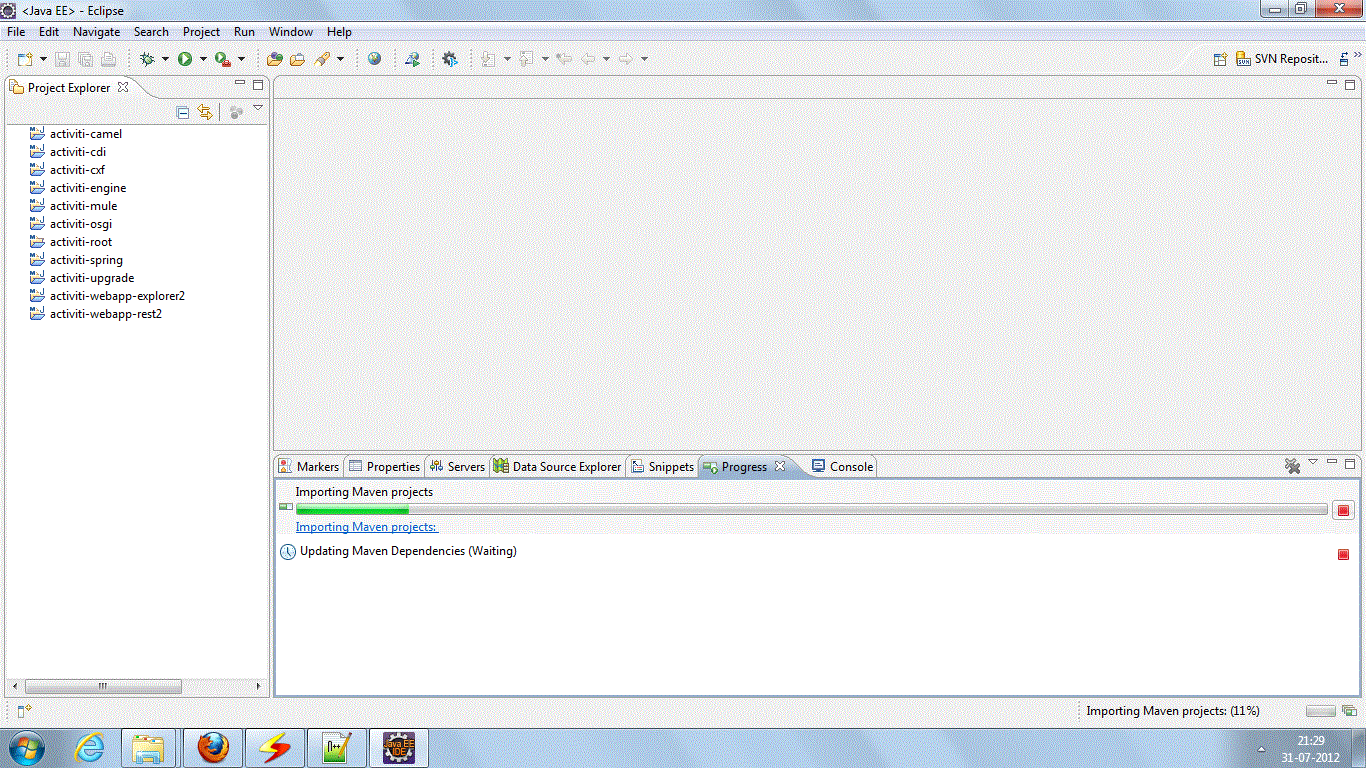
Task: Open the New wizard dropdown arrow
Action: (43, 59)
